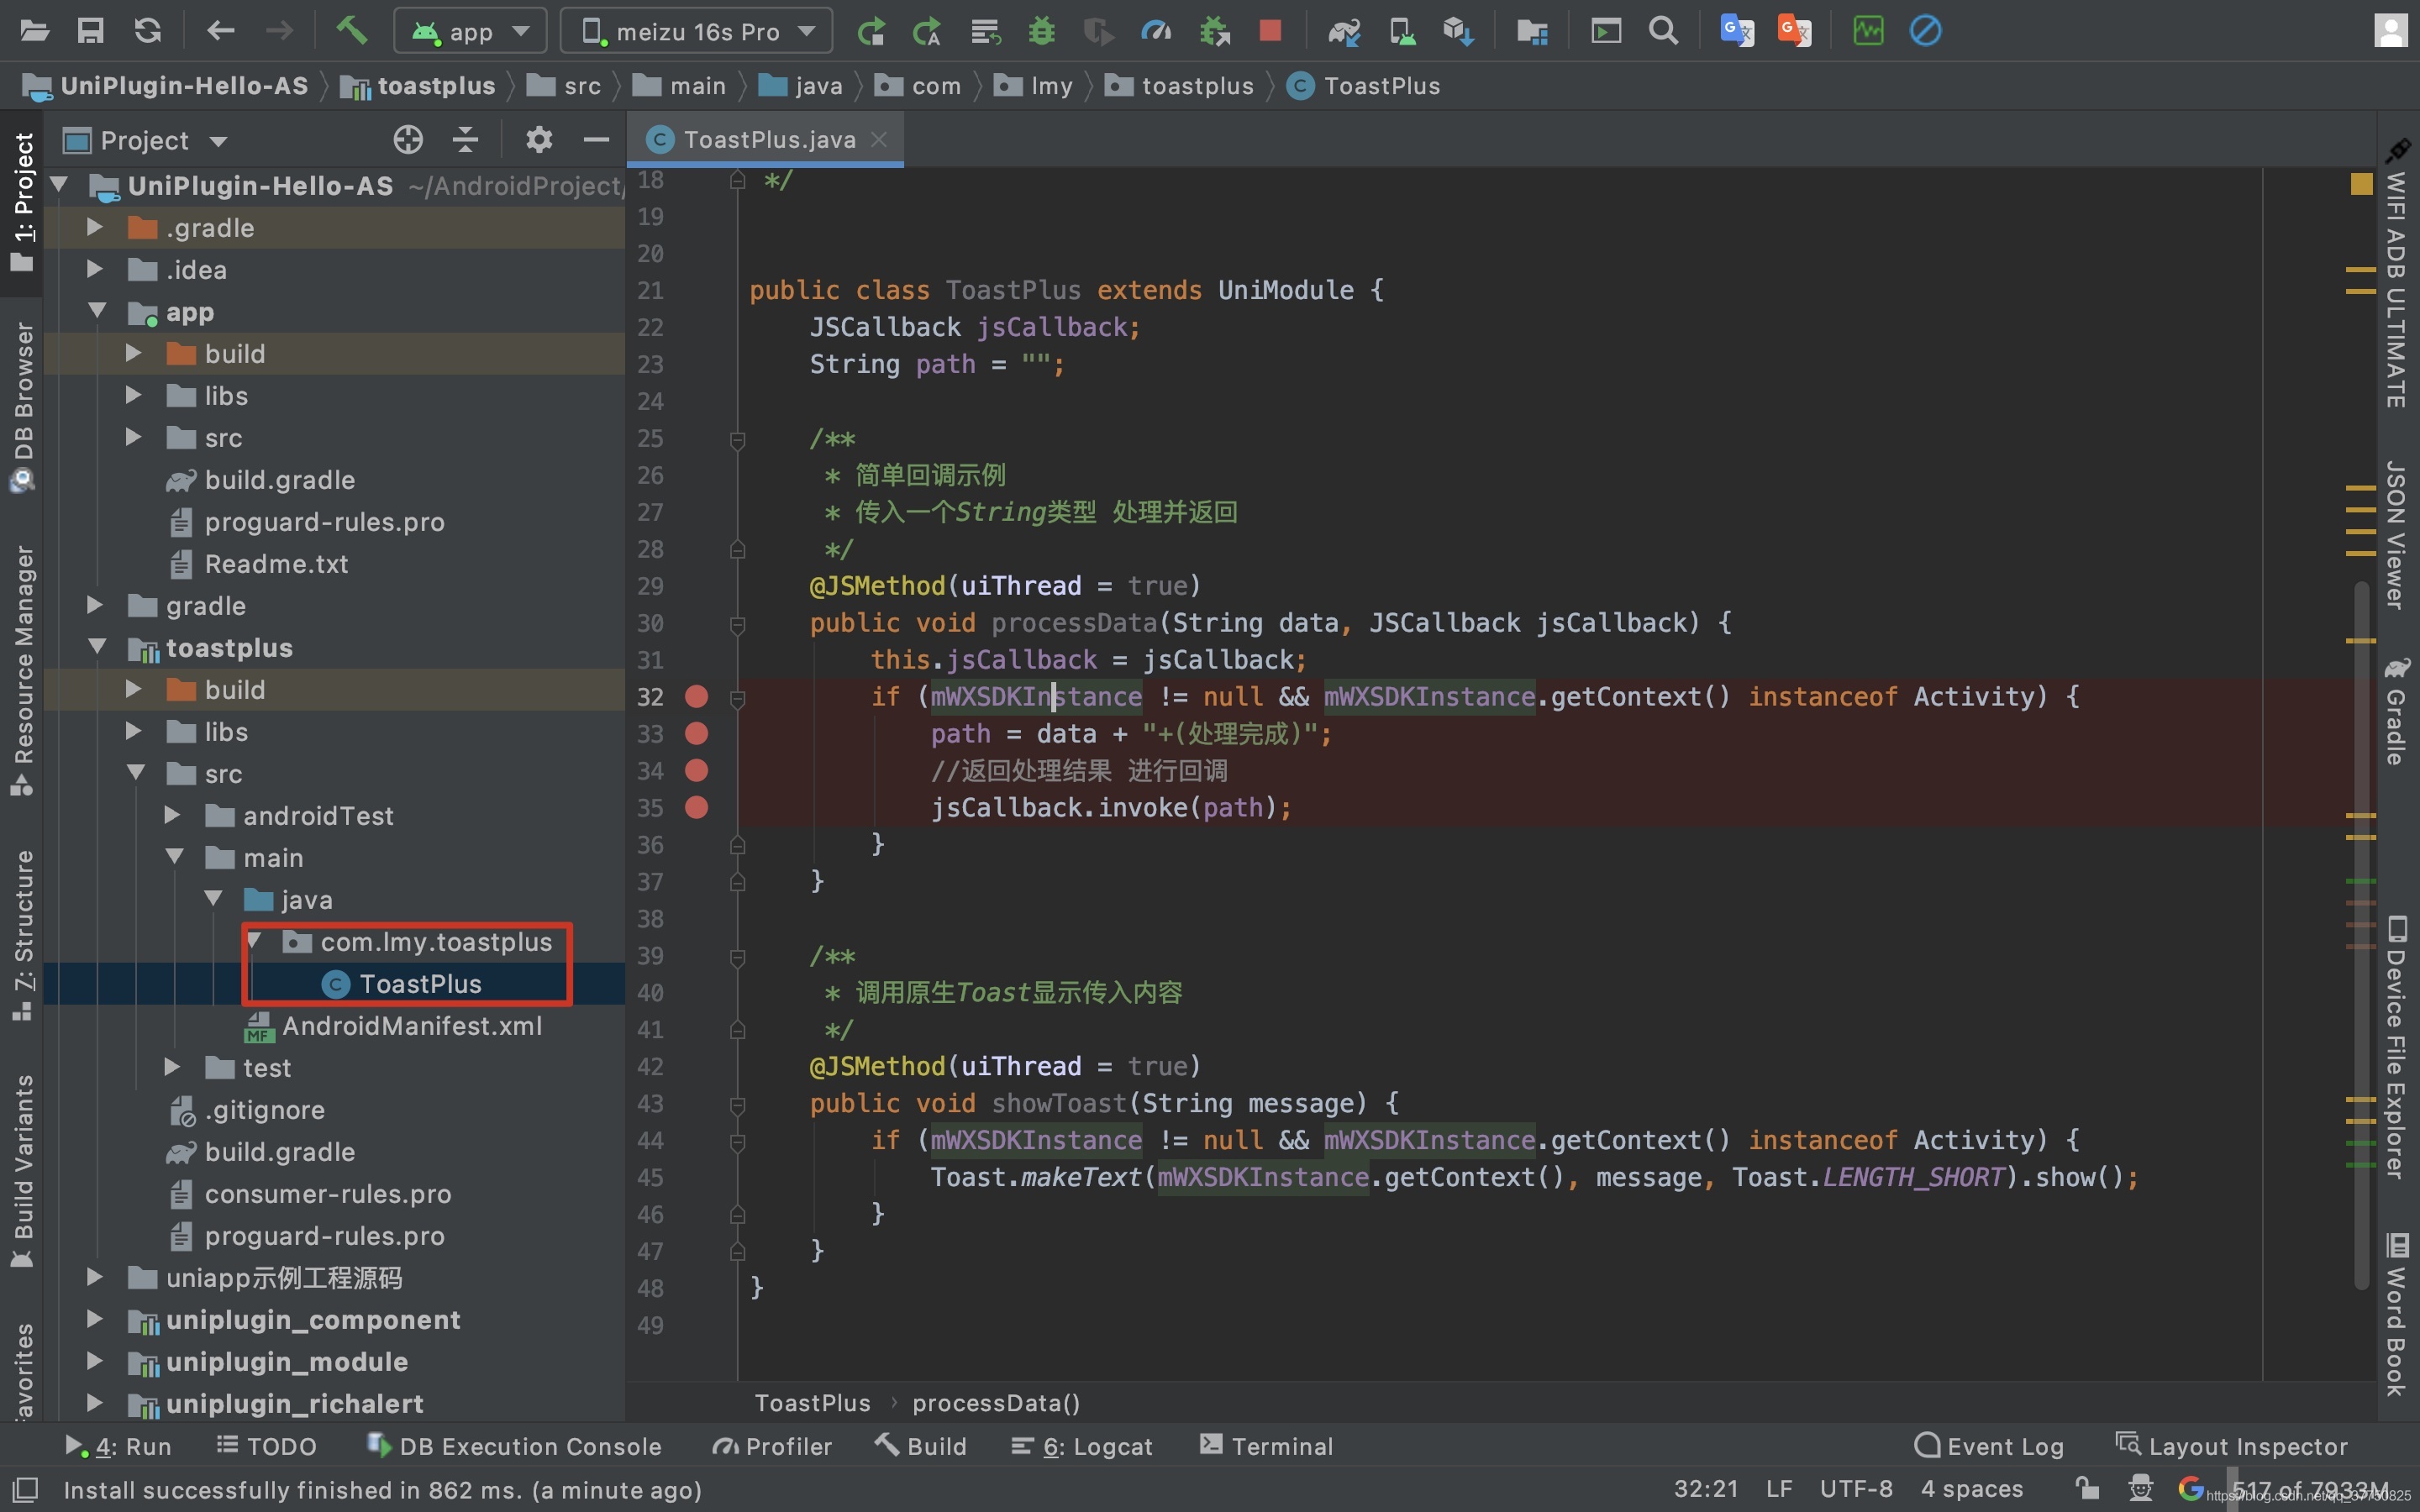2420x1512 pixels.
Task: Collapse the toastplus module folder
Action: [x=97, y=646]
